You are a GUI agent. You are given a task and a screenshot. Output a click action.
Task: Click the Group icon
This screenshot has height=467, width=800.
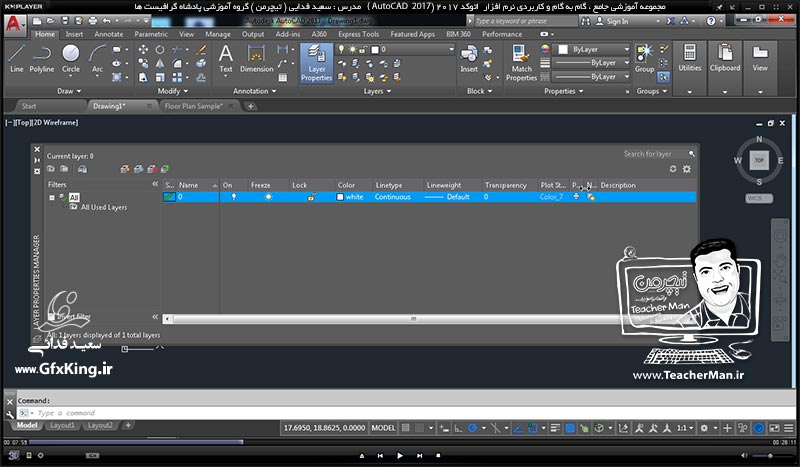(x=644, y=58)
